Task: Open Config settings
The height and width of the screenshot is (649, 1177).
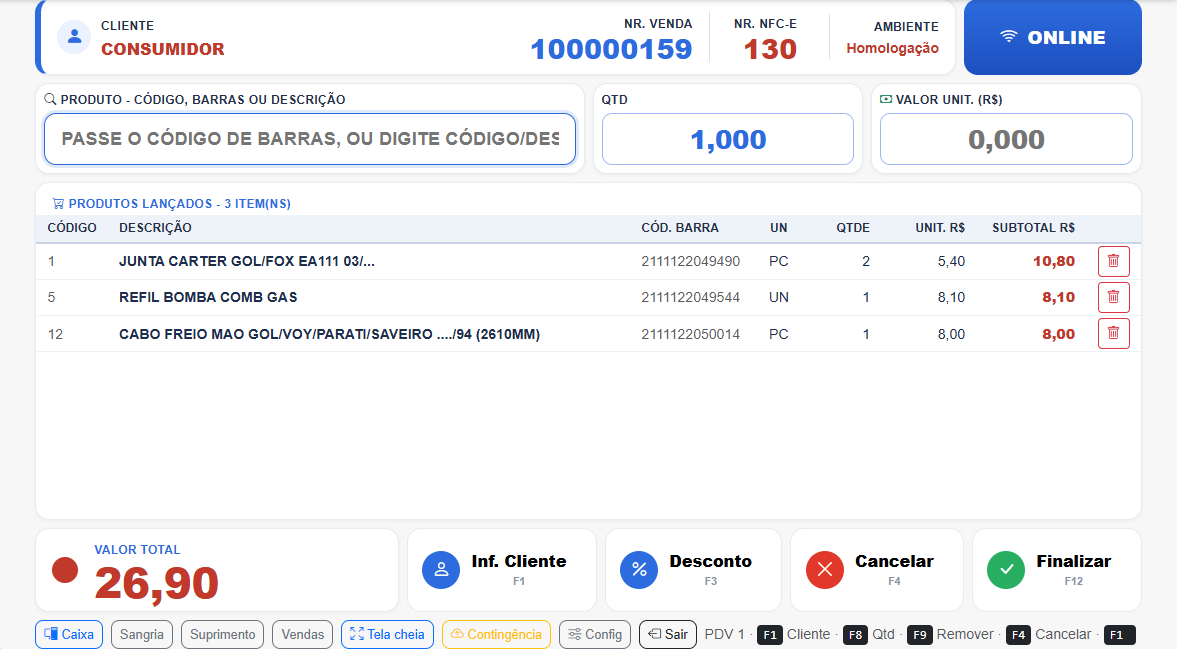Action: coord(595,634)
